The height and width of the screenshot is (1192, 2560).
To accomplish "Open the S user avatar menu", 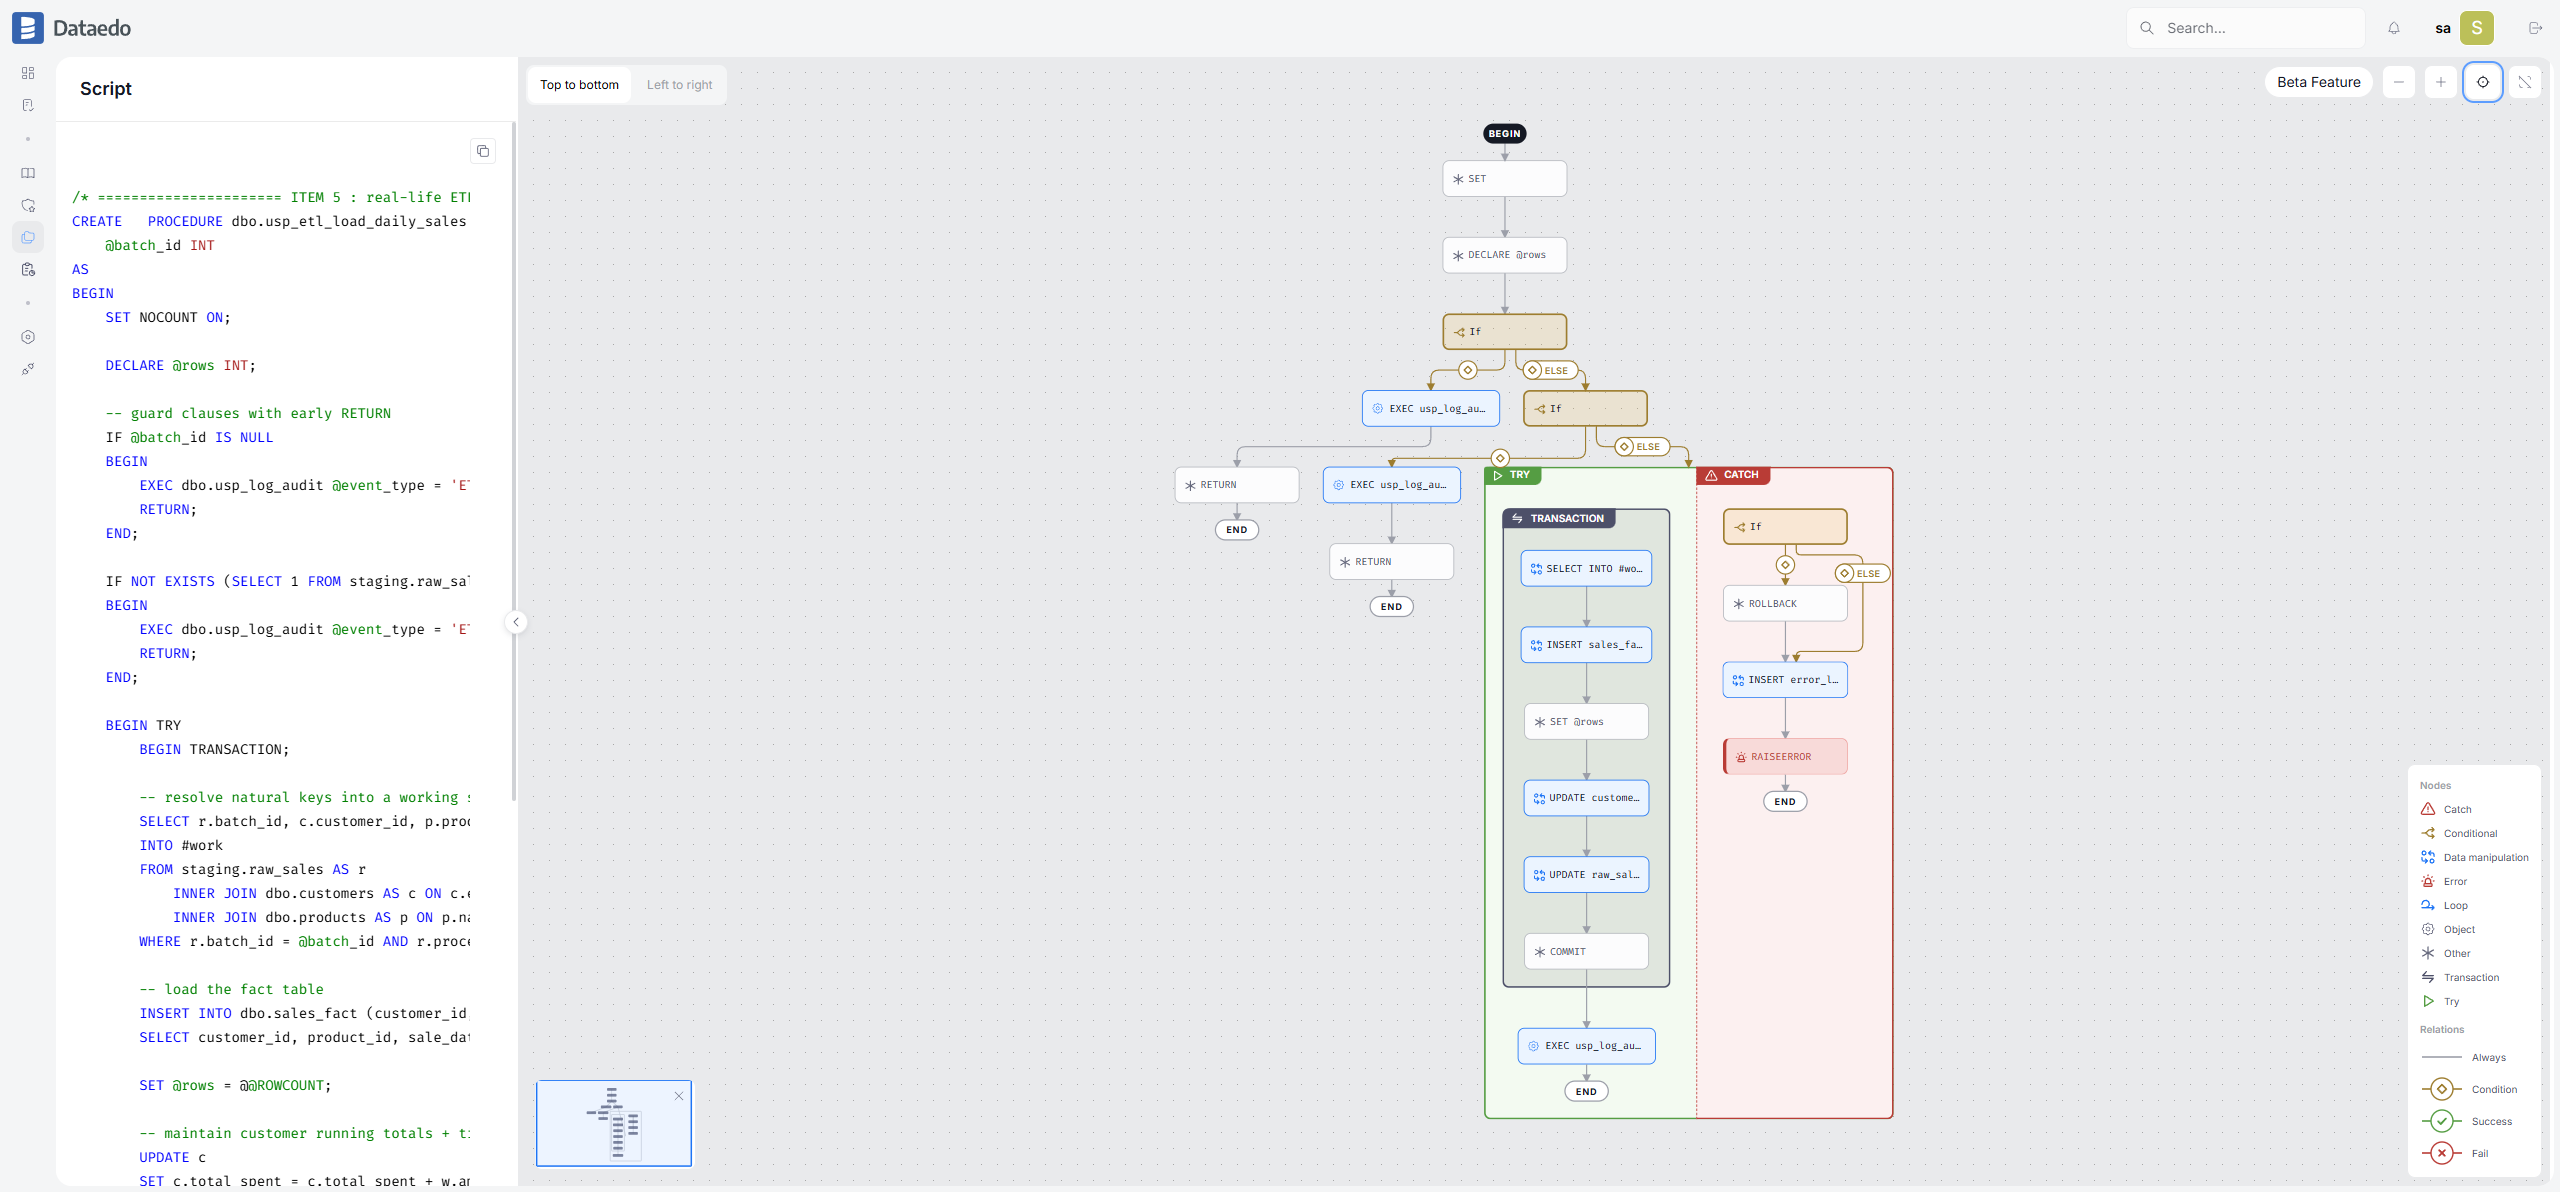I will click(2477, 28).
